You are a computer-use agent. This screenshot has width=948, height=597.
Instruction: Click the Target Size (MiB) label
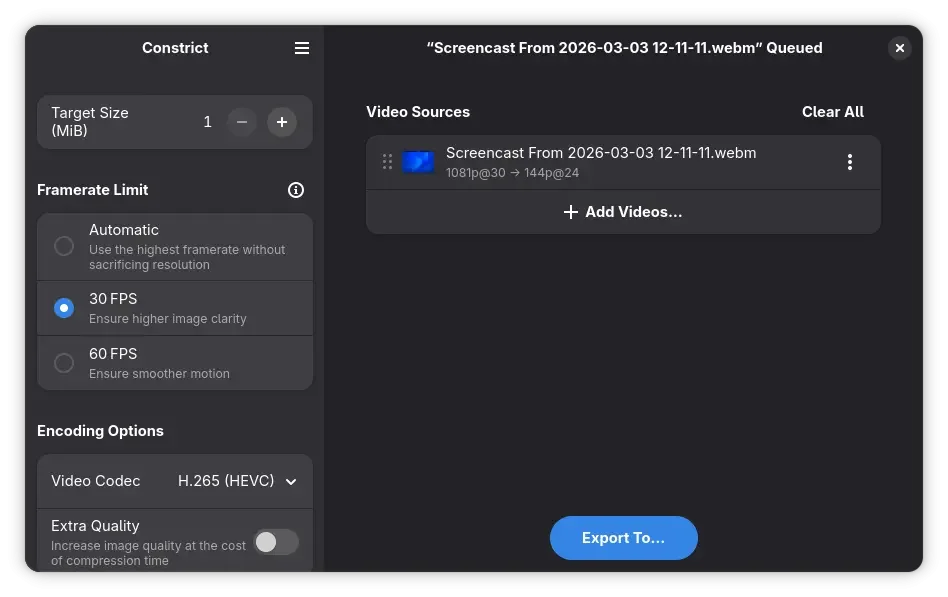point(90,122)
